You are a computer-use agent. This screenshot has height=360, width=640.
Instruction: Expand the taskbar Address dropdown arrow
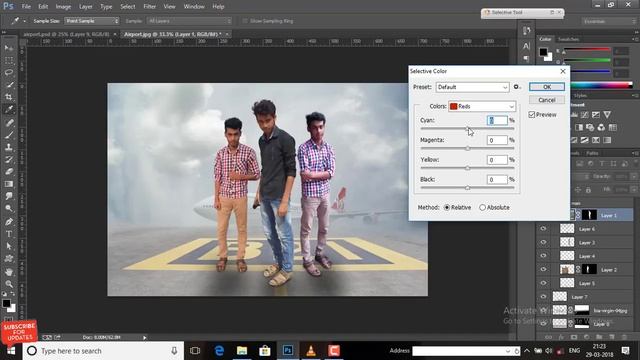508,351
